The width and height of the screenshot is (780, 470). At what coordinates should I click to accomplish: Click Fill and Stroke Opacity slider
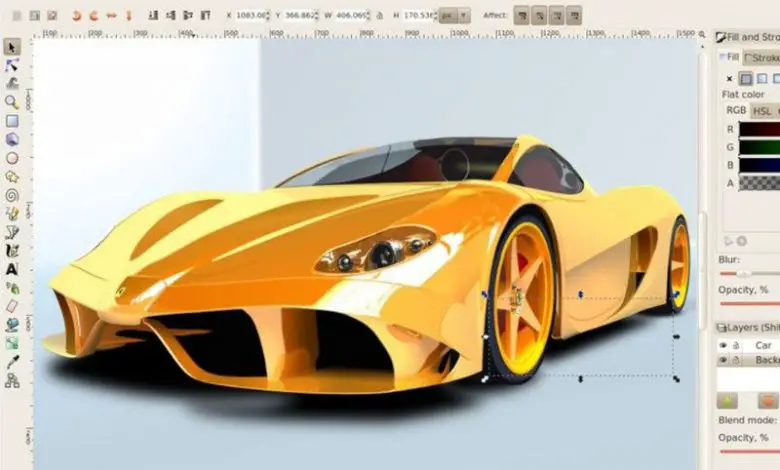click(750, 303)
